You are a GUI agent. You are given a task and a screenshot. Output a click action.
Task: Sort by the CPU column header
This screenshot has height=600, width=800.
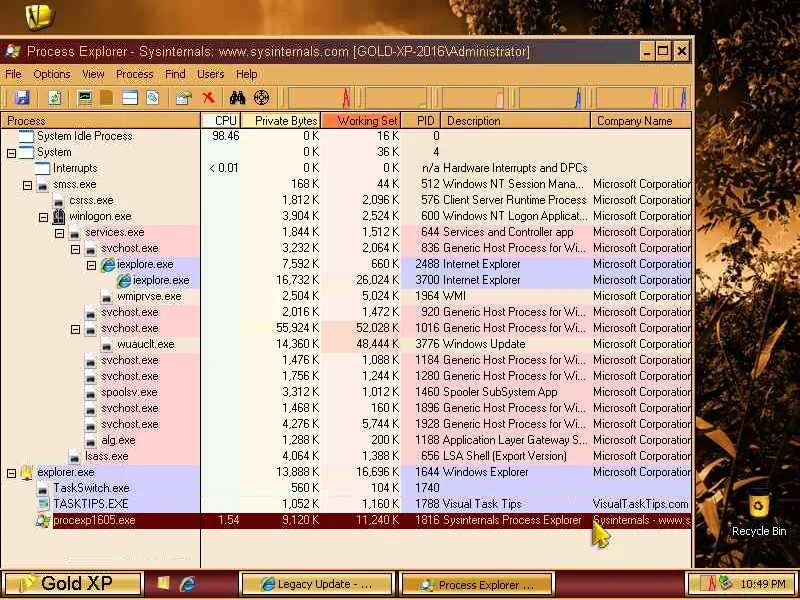[220, 121]
